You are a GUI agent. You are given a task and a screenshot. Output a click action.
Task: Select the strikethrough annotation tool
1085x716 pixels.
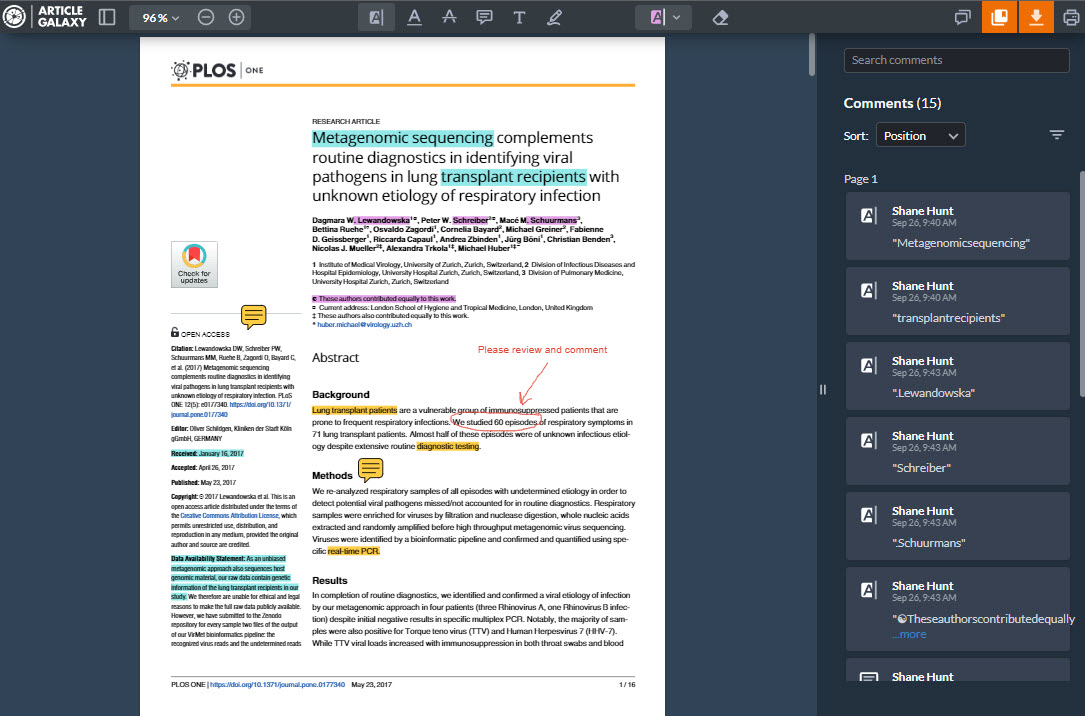(449, 16)
